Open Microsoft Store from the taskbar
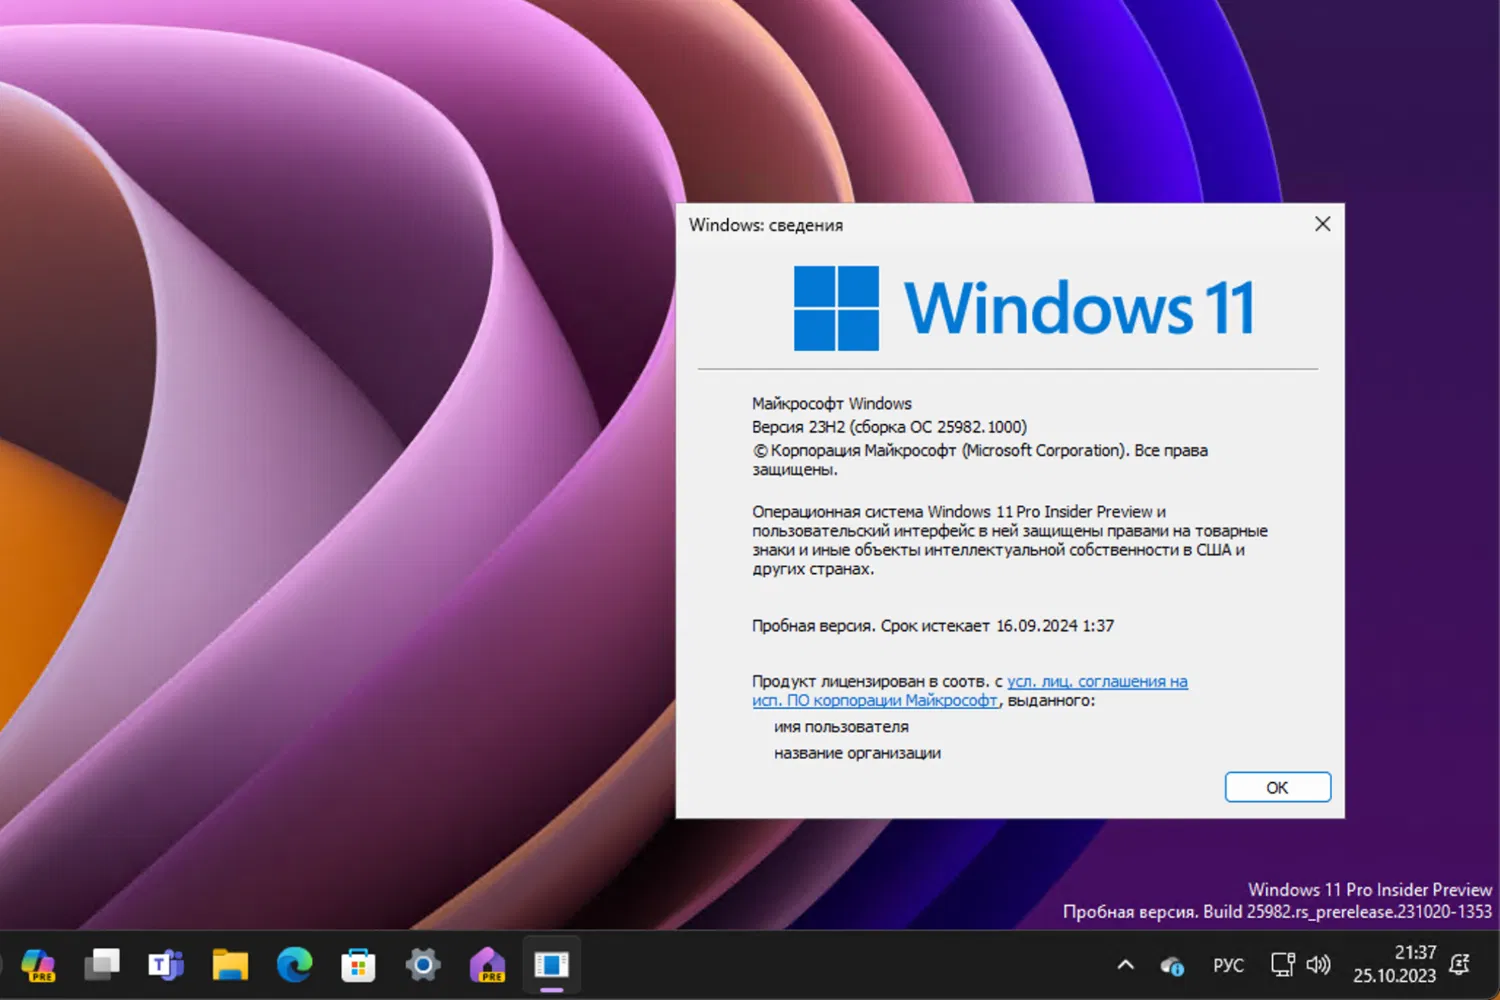 point(358,965)
